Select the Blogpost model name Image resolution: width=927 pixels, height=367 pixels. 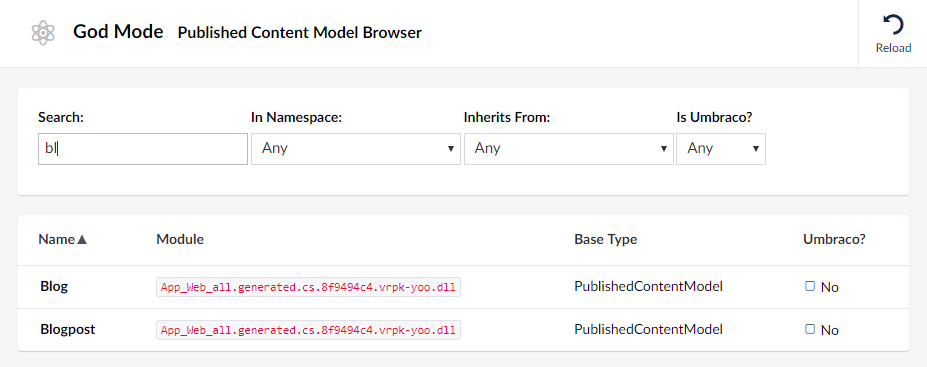(68, 329)
